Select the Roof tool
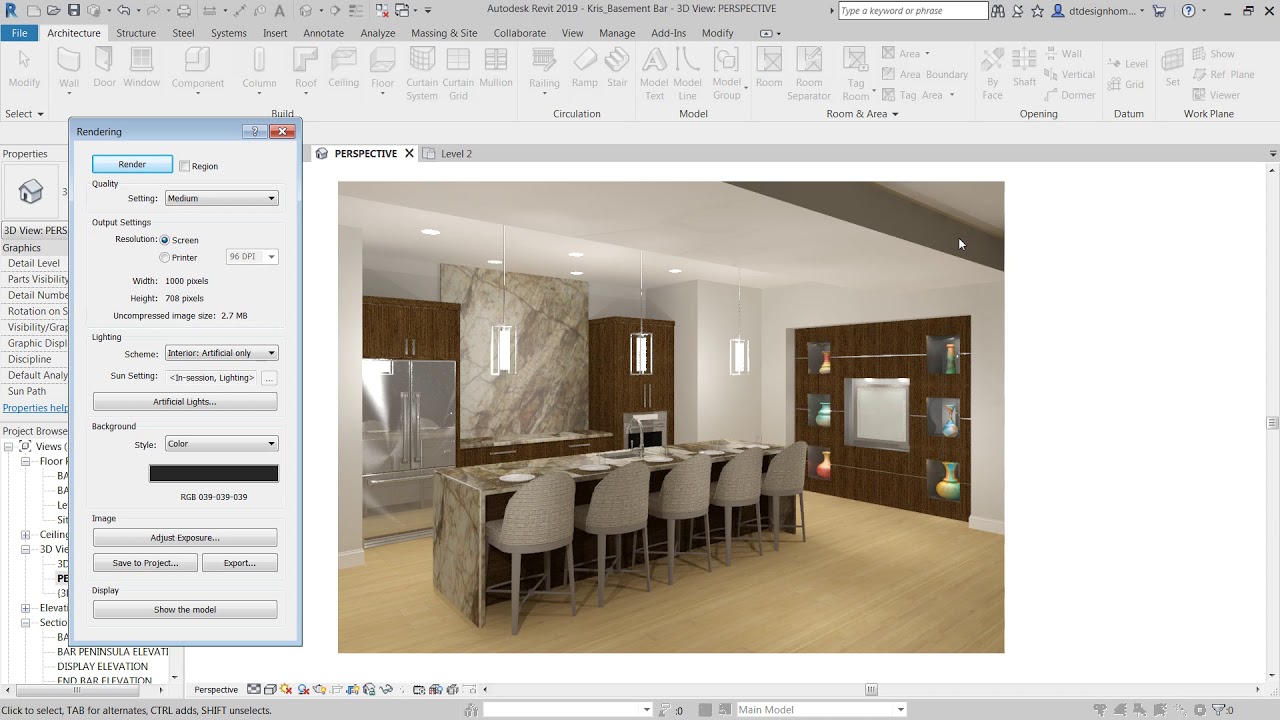The width and height of the screenshot is (1280, 720). coord(306,68)
